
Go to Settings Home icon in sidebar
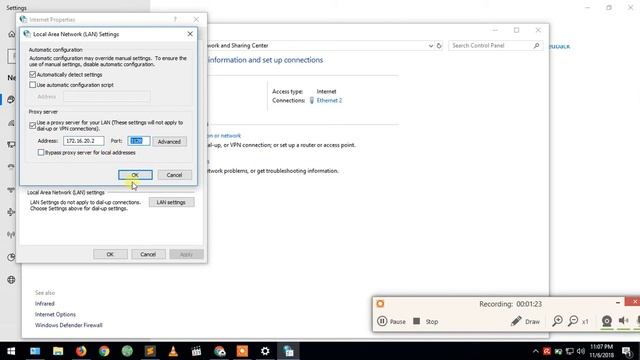(x=11, y=34)
